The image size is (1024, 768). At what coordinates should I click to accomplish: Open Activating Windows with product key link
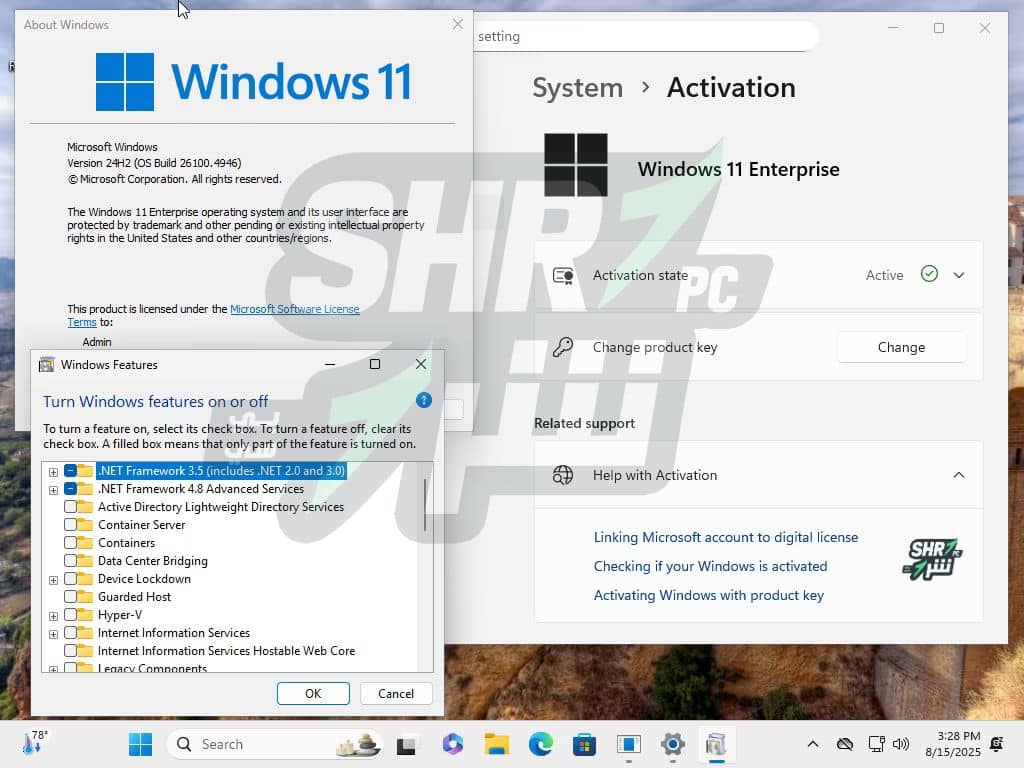709,595
